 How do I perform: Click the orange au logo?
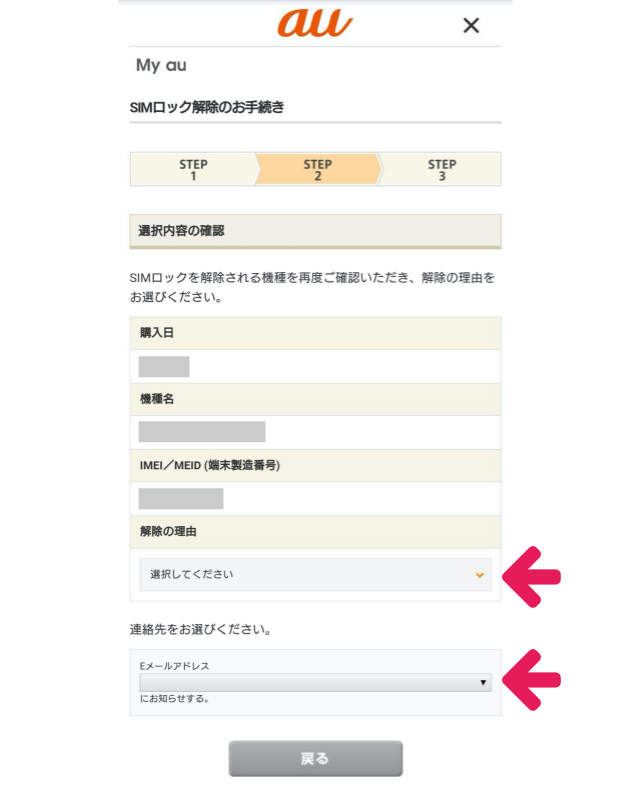(x=315, y=24)
